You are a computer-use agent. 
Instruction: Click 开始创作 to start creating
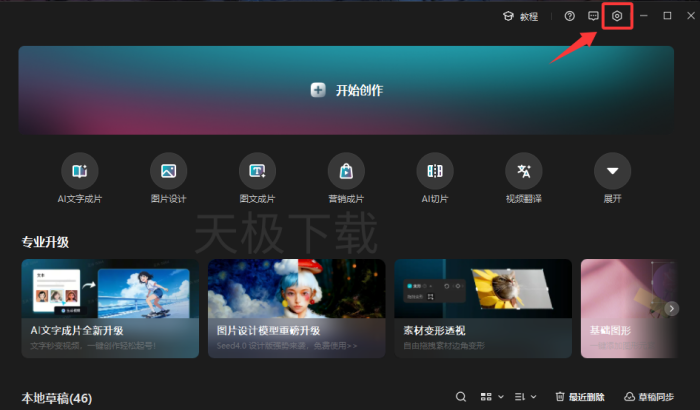[346, 90]
